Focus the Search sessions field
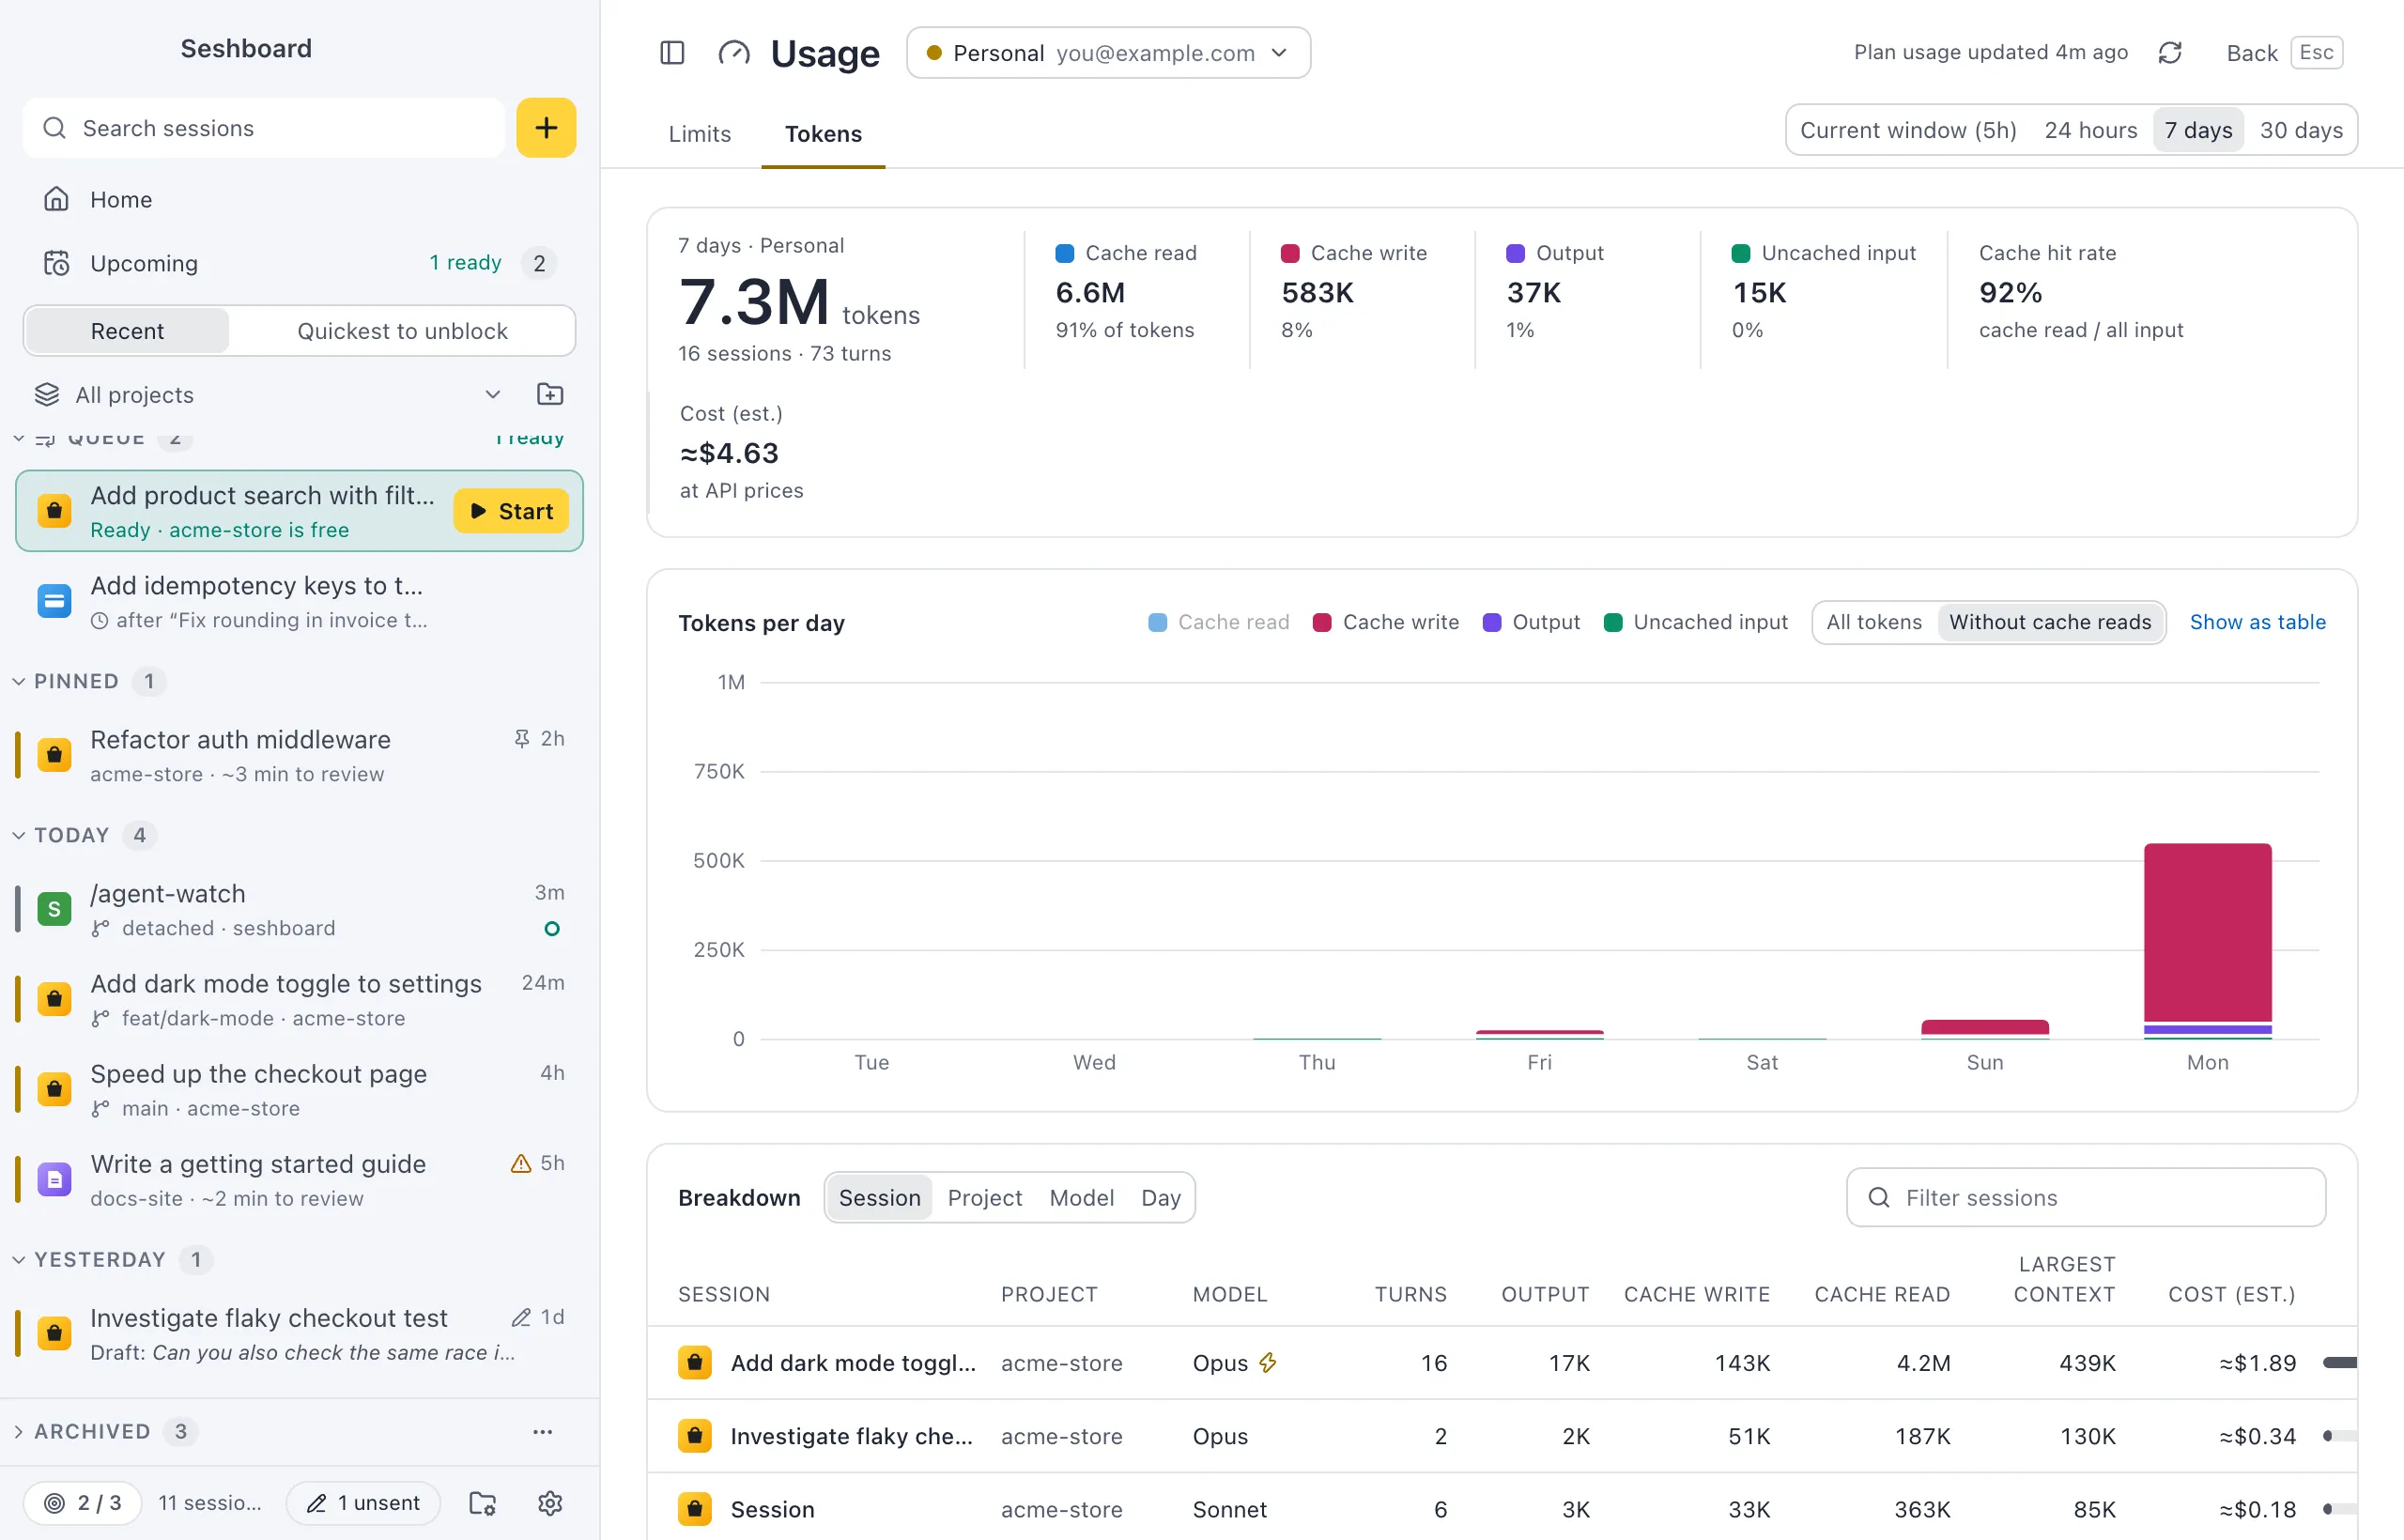 point(264,128)
